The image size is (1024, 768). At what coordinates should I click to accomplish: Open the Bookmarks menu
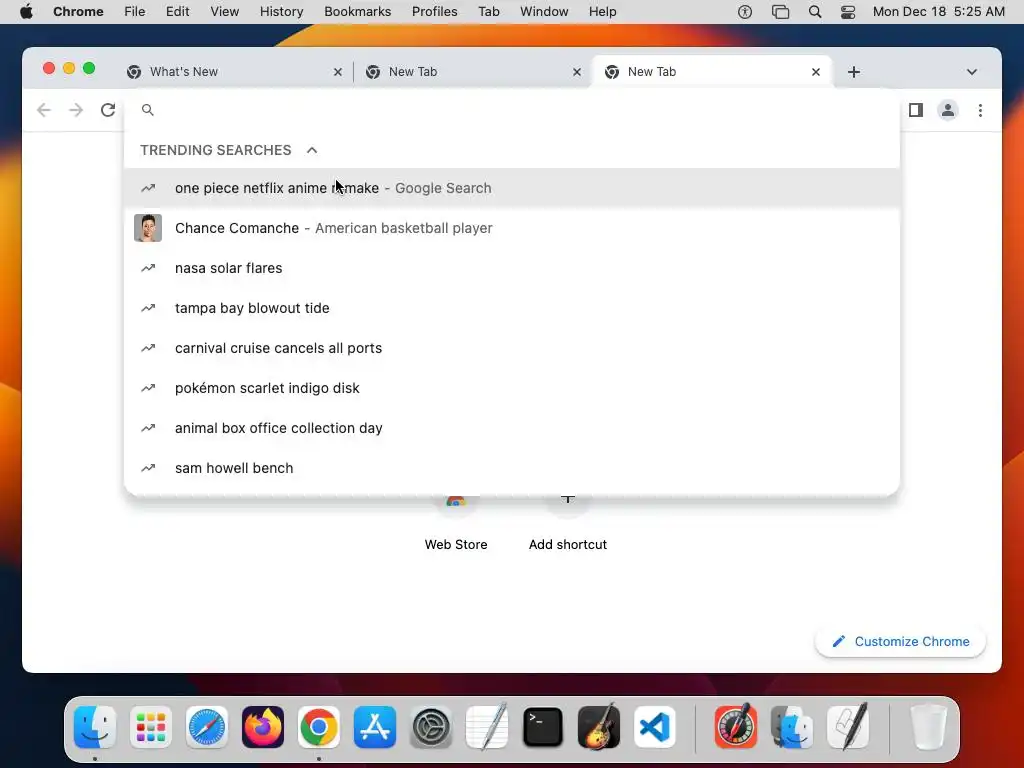pos(357,12)
